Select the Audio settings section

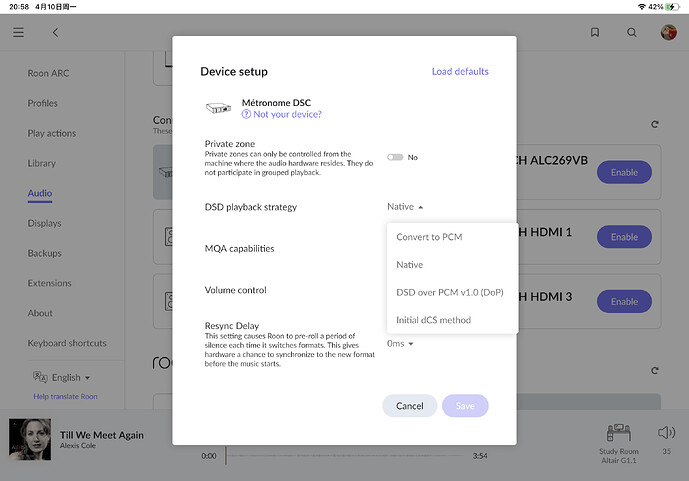click(x=40, y=193)
